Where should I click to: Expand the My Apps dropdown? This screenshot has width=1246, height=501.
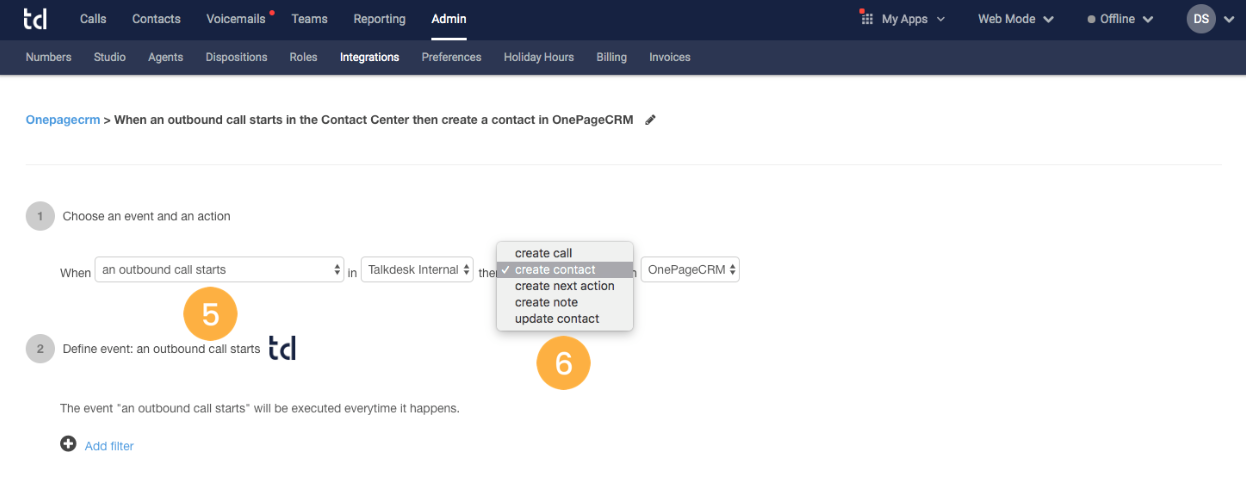(x=913, y=19)
